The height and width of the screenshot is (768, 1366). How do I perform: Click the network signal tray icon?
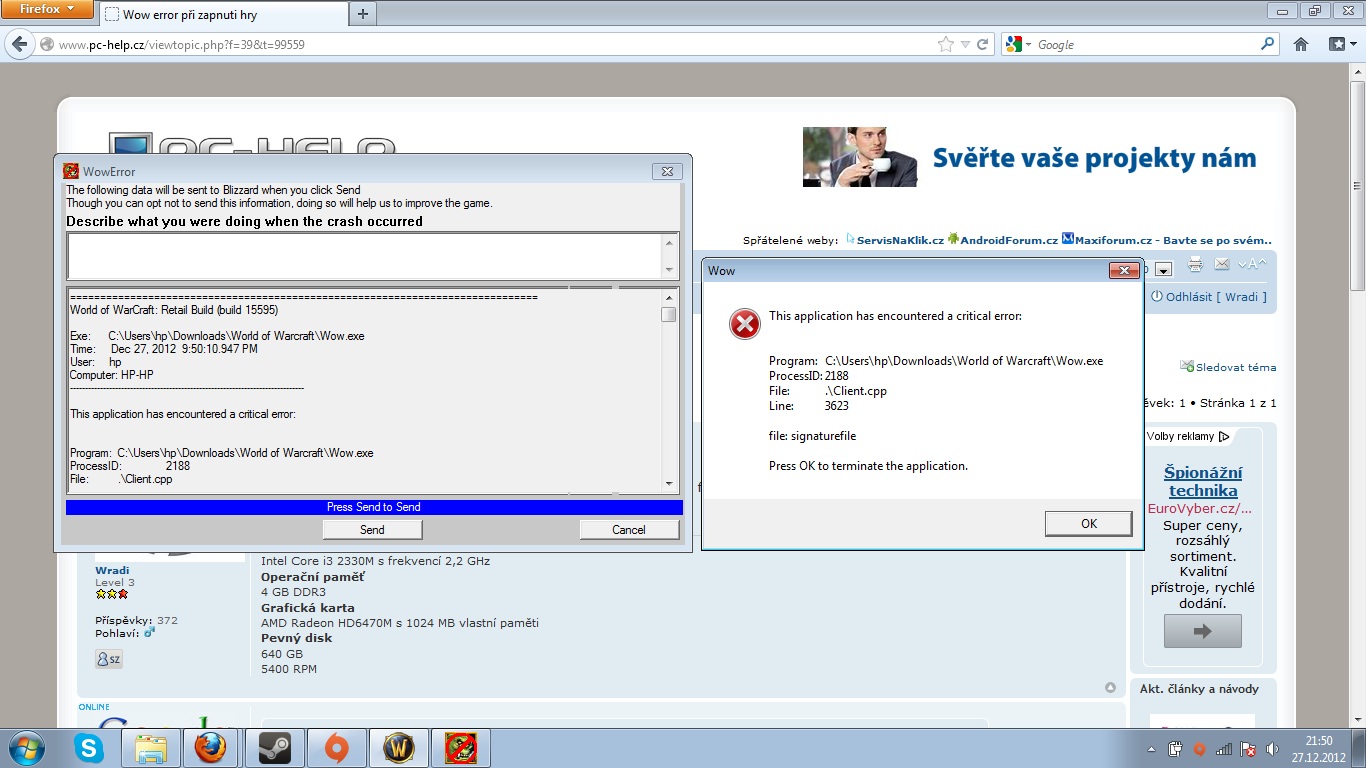(x=1223, y=749)
